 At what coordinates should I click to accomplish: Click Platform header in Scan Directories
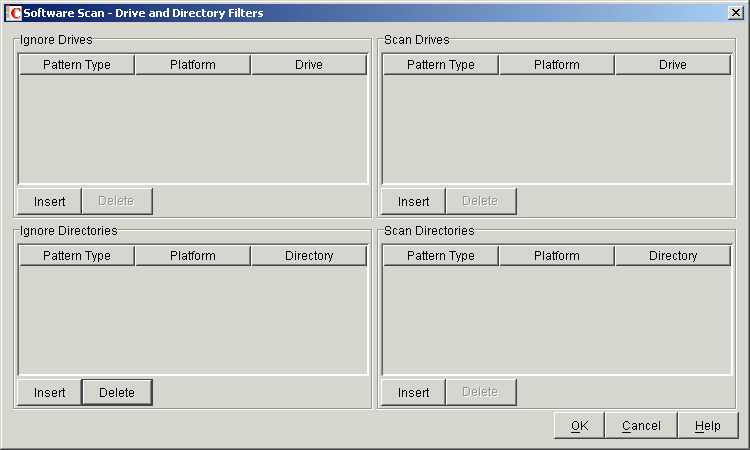557,255
